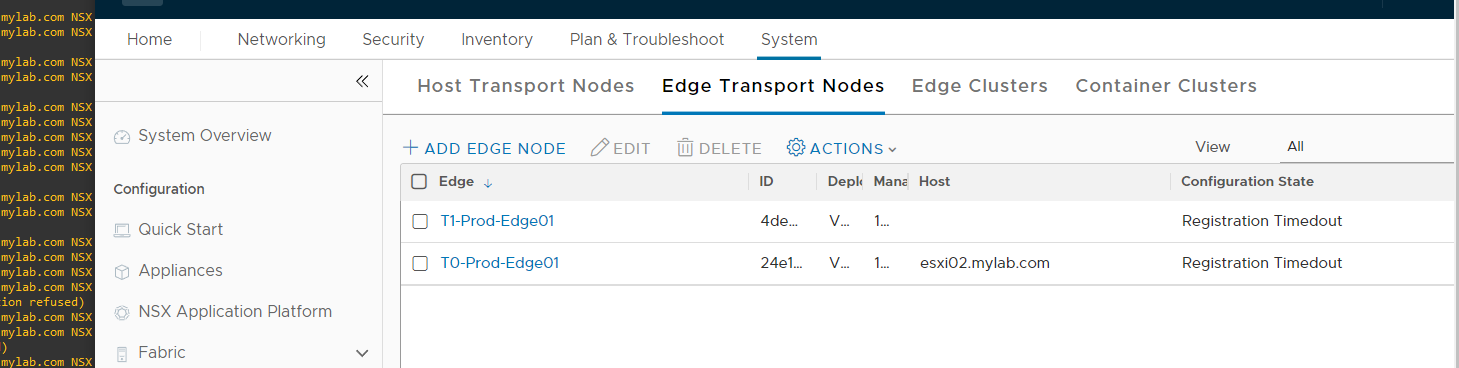Viewport: 1459px width, 368px height.
Task: Click the Quick Start laptop icon
Action: (122, 230)
